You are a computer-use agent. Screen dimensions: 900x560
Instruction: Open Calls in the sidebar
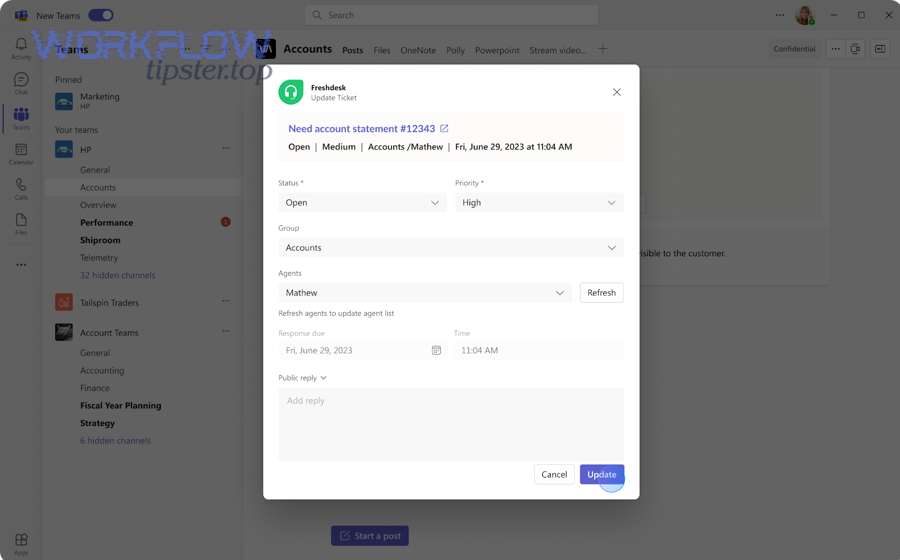(x=21, y=188)
